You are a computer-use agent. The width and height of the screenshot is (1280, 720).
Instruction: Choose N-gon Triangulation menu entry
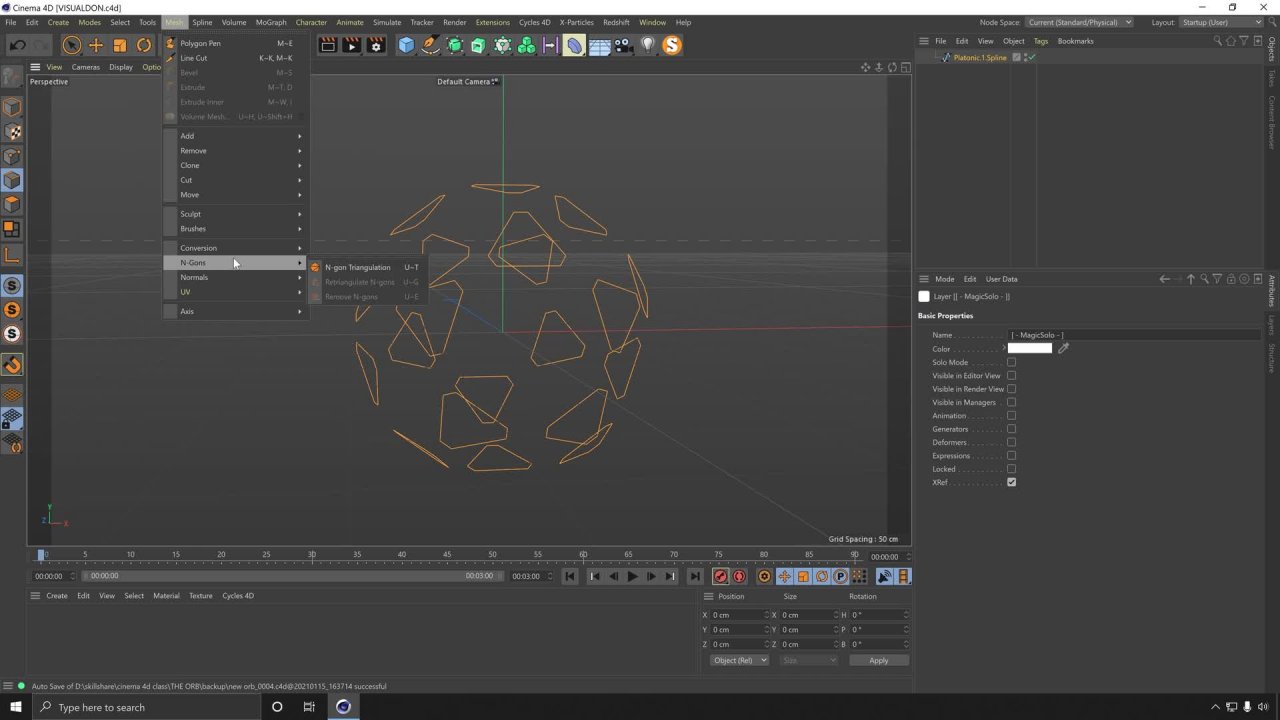click(357, 267)
